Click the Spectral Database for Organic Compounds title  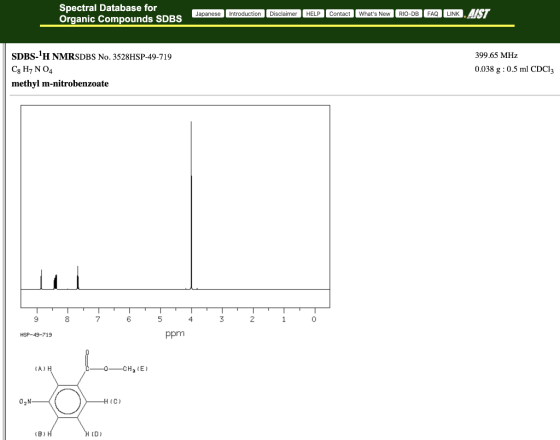pyautogui.click(x=120, y=13)
